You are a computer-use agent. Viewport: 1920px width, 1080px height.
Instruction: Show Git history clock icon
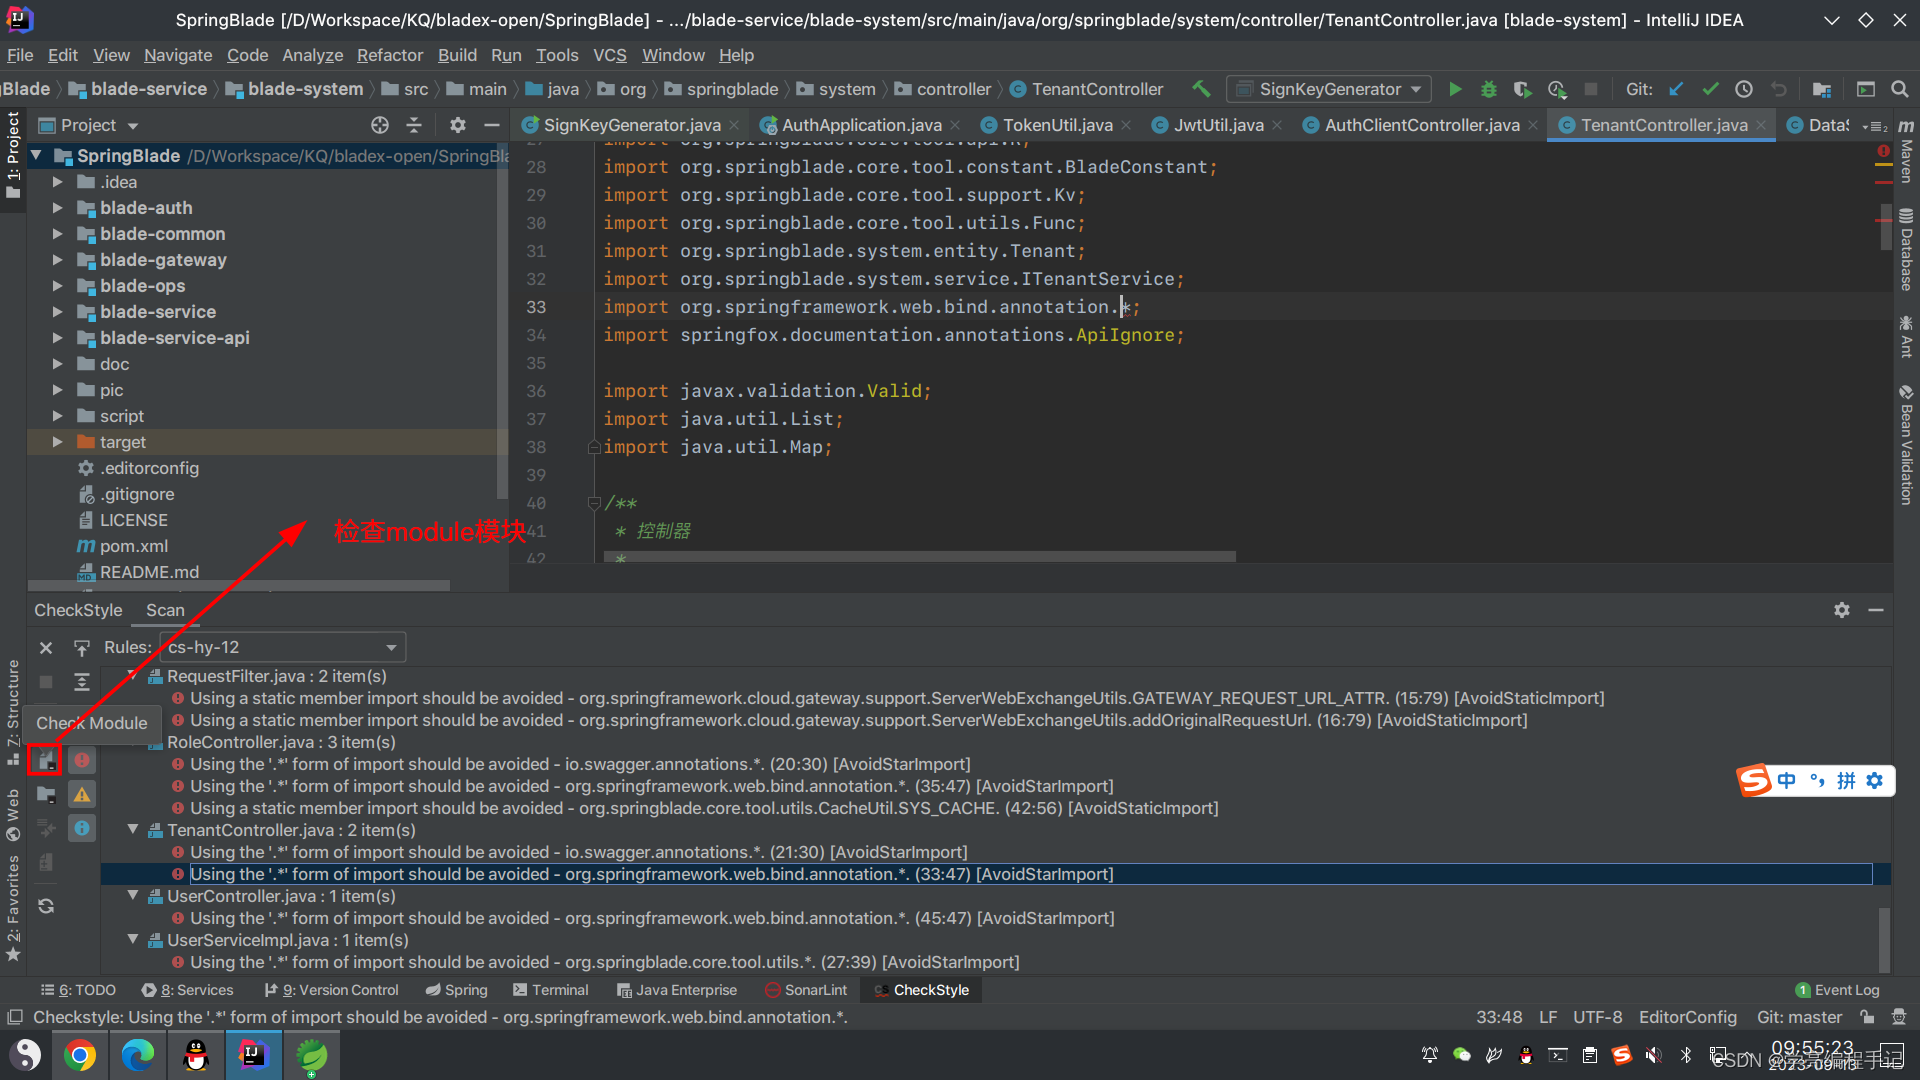pyautogui.click(x=1744, y=89)
